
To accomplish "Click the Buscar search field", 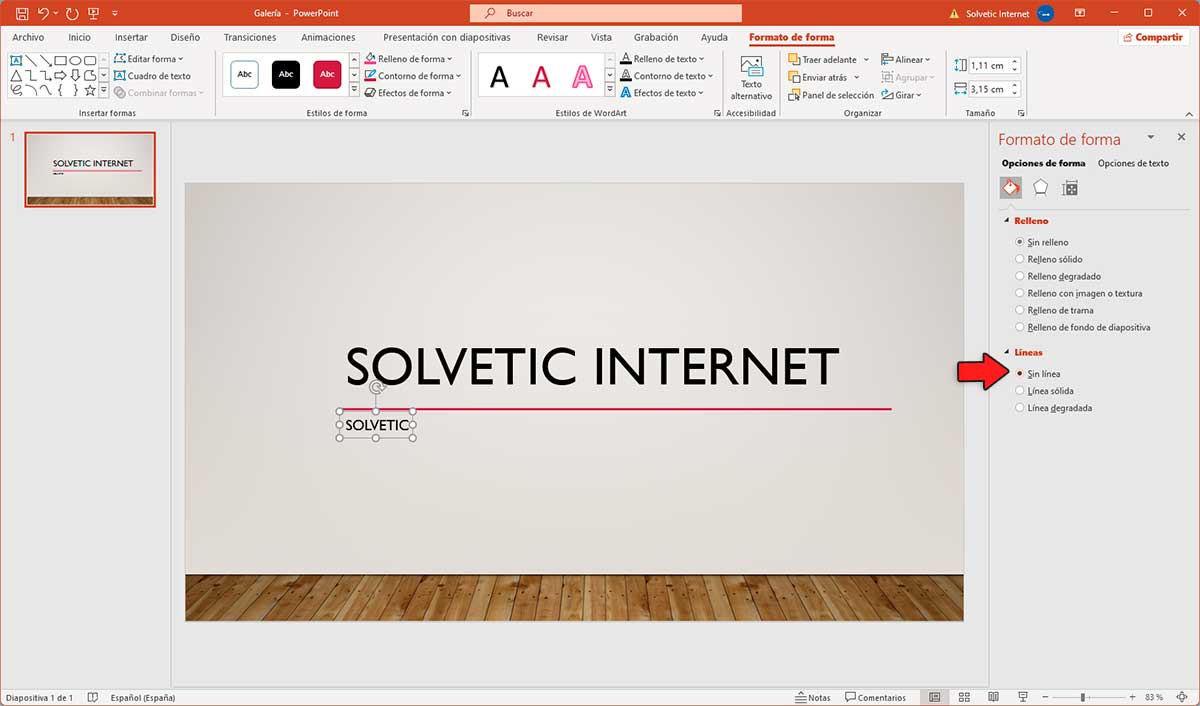I will click(606, 14).
